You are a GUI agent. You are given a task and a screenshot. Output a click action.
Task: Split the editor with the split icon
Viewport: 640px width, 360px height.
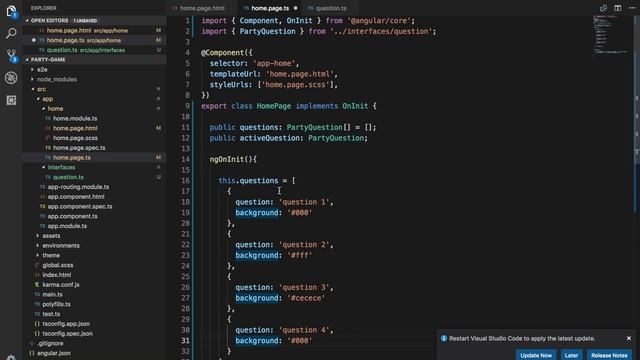coord(618,8)
